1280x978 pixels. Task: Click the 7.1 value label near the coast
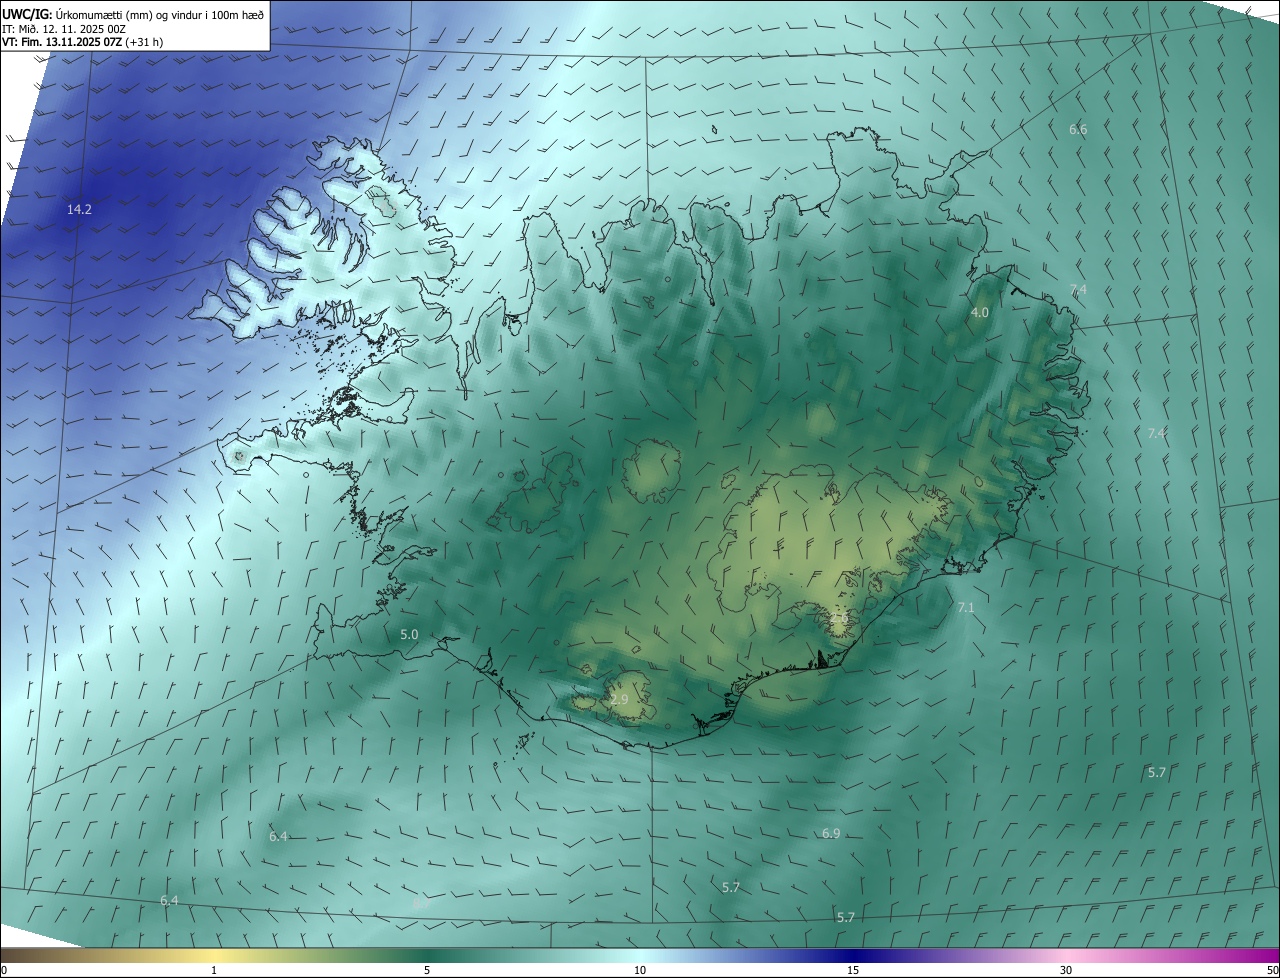[x=966, y=607]
